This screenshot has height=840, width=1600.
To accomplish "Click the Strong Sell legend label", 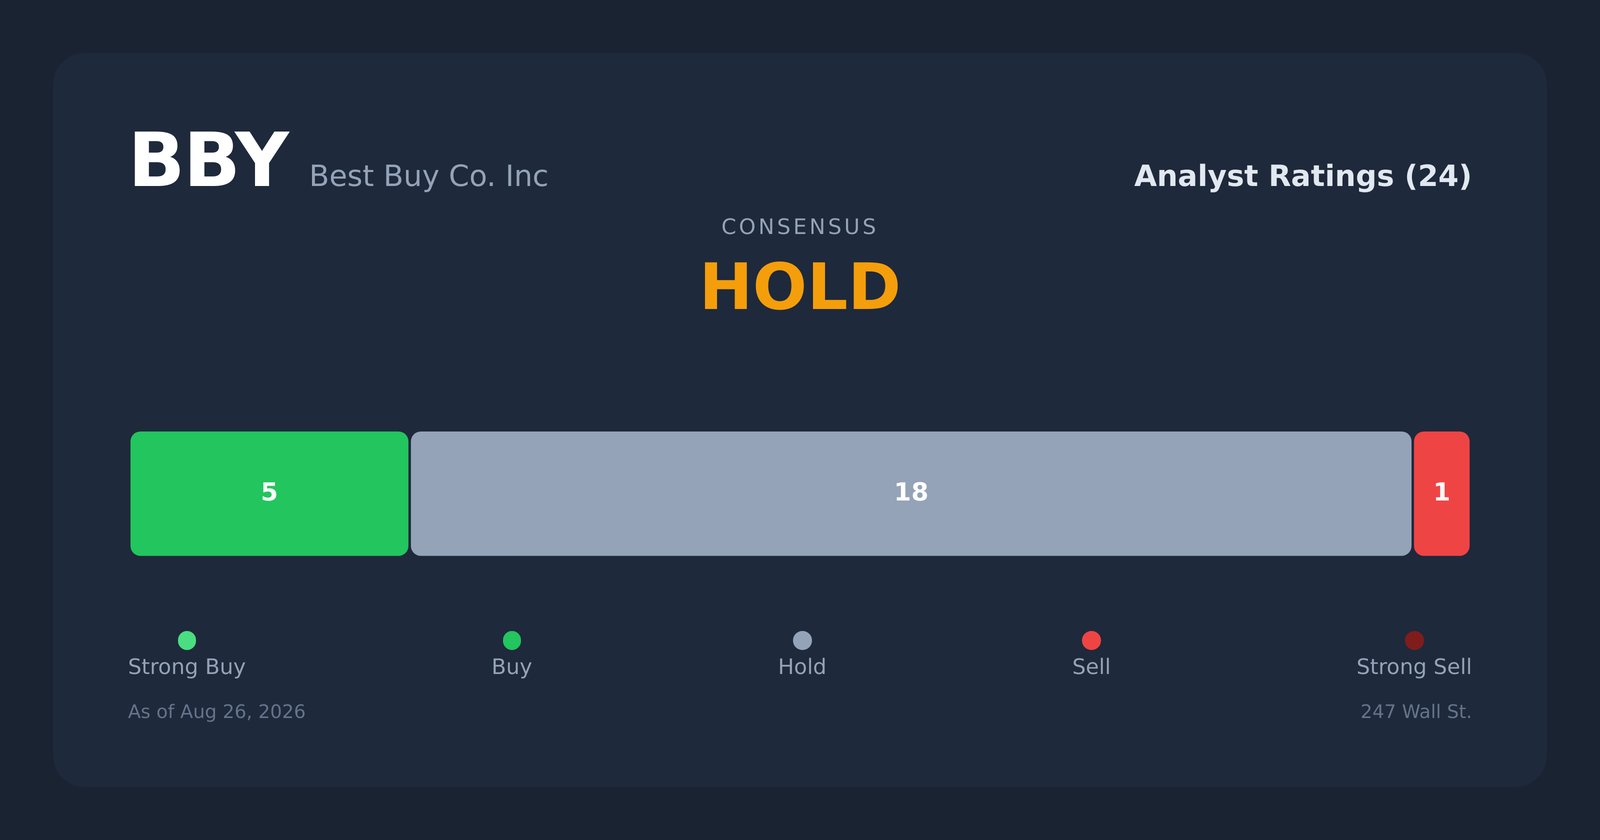I will (1414, 667).
